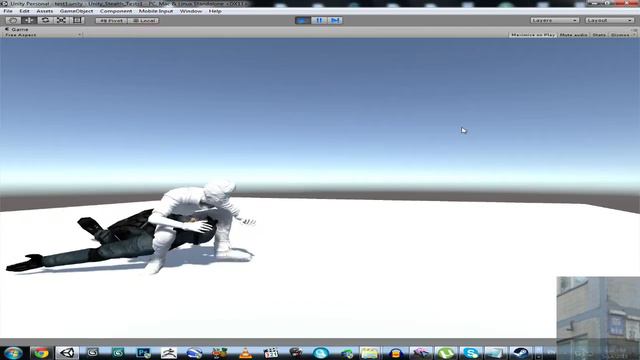Show the Stats overlay
This screenshot has height=360, width=640.
599,35
